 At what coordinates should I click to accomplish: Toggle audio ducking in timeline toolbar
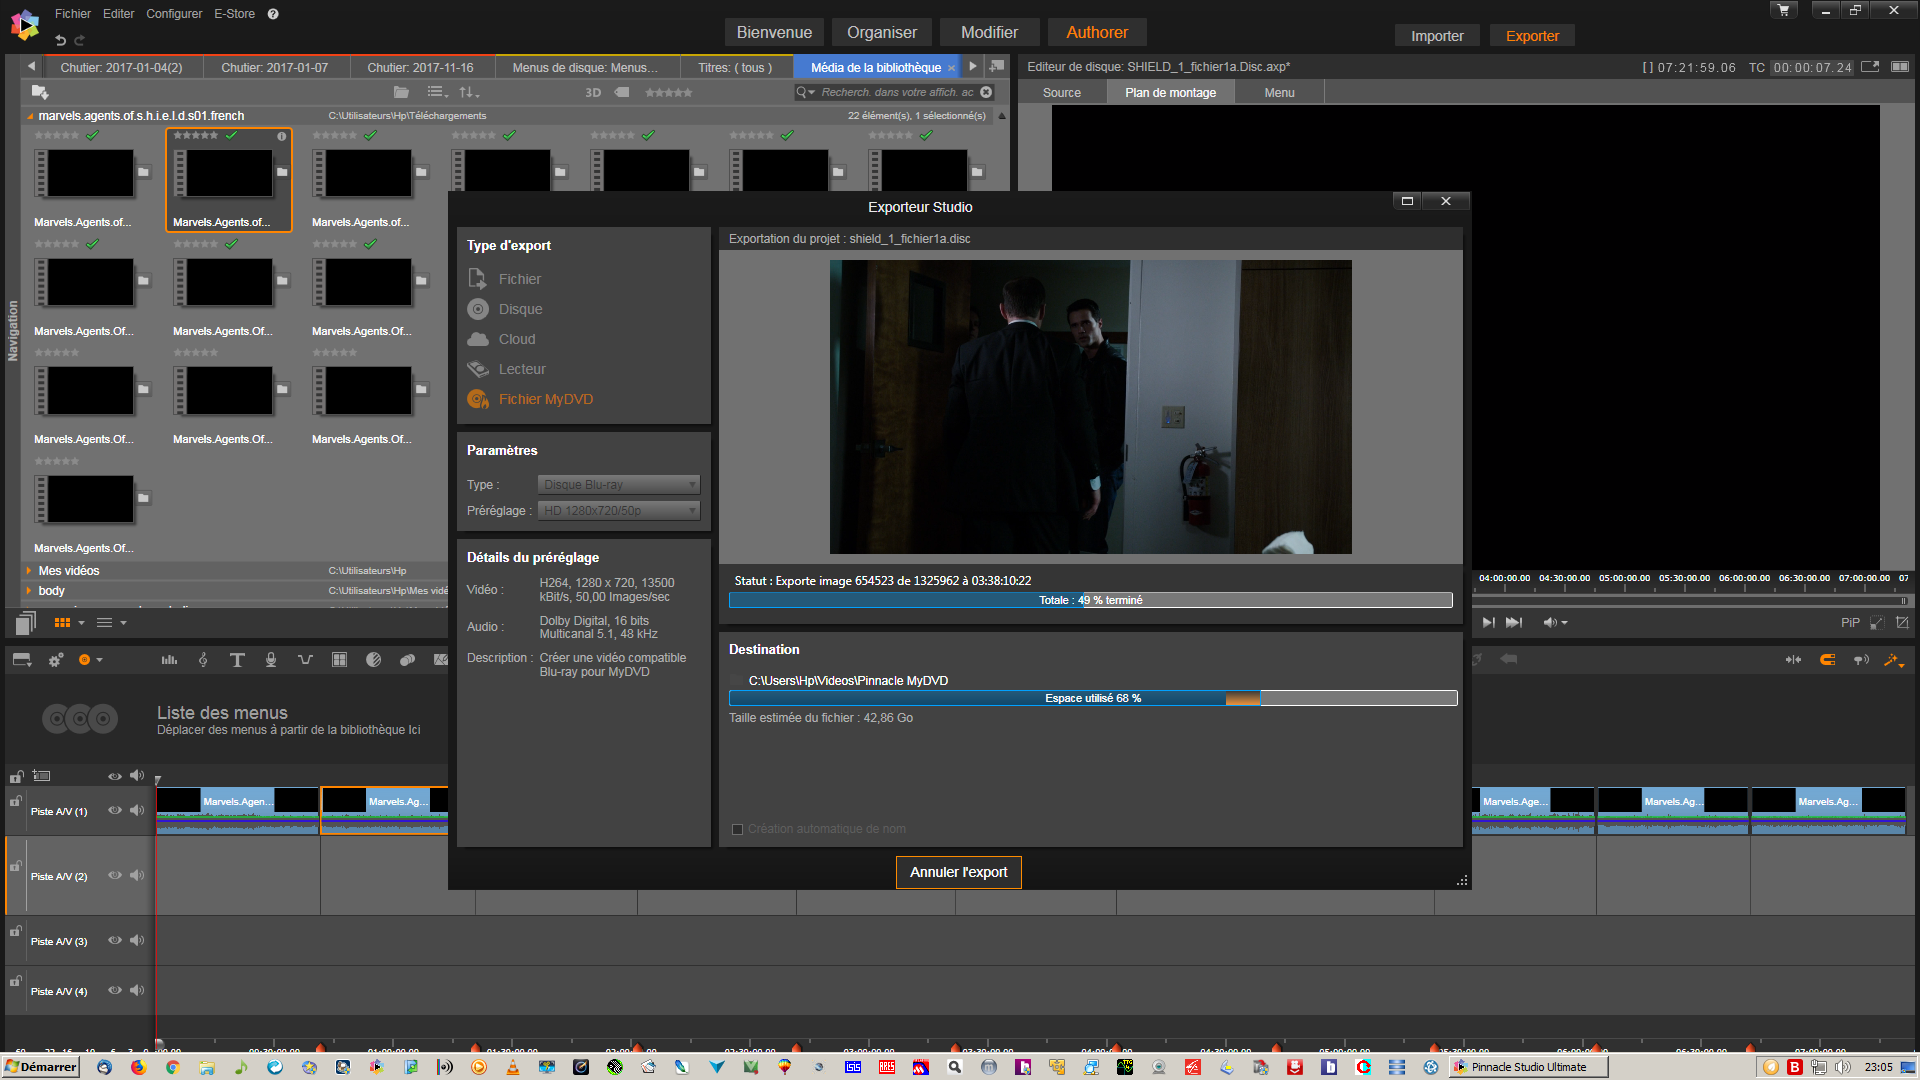pos(305,660)
